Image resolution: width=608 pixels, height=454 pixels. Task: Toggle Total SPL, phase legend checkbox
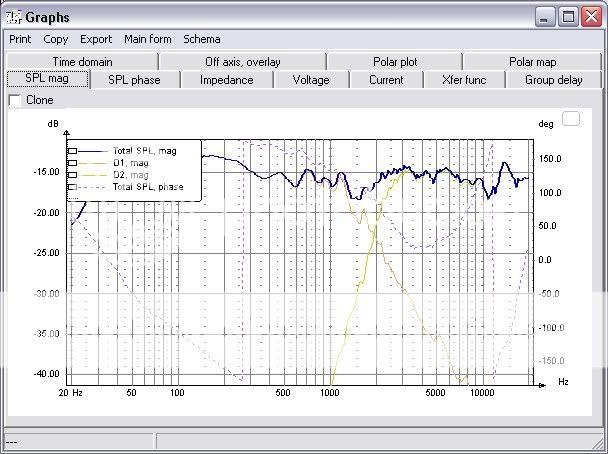(x=73, y=187)
